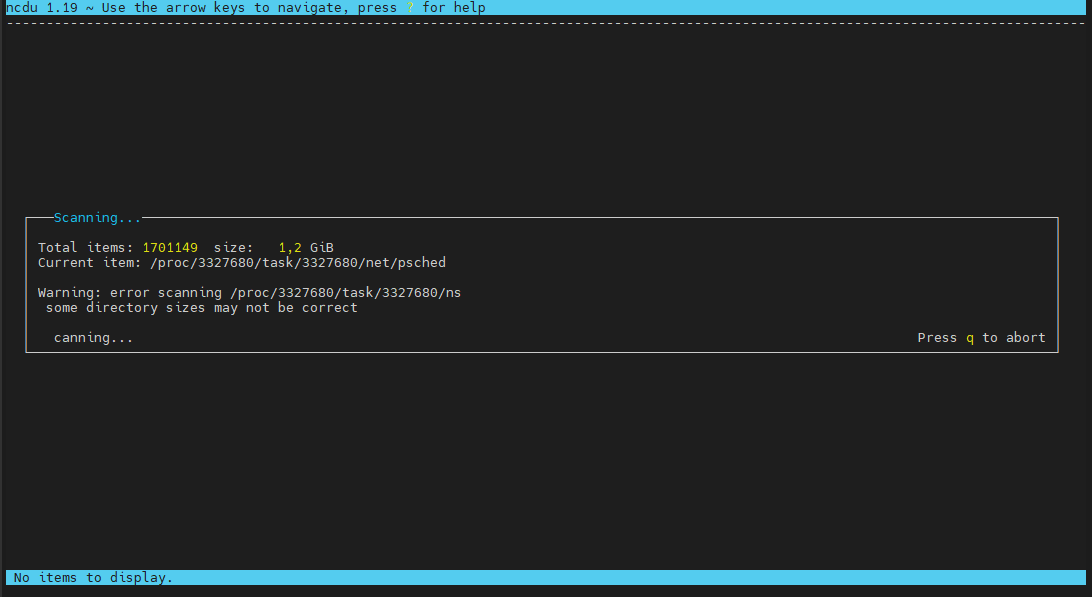This screenshot has height=597, width=1092.
Task: Click the 'for help' text in header
Action: coord(454,8)
